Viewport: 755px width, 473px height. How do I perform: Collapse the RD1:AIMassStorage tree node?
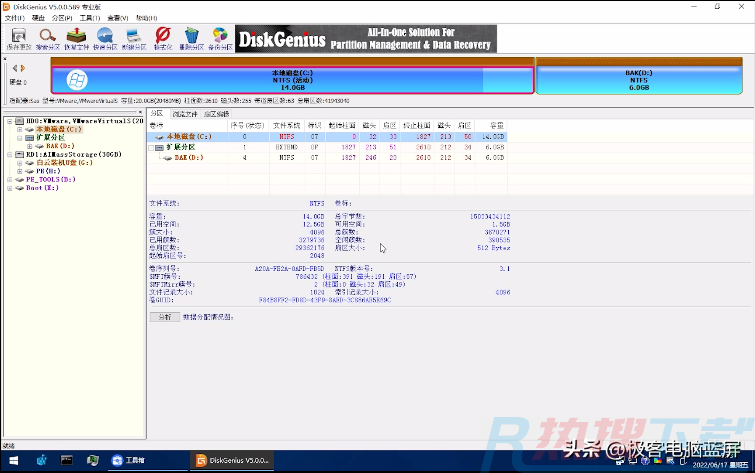tap(10, 154)
